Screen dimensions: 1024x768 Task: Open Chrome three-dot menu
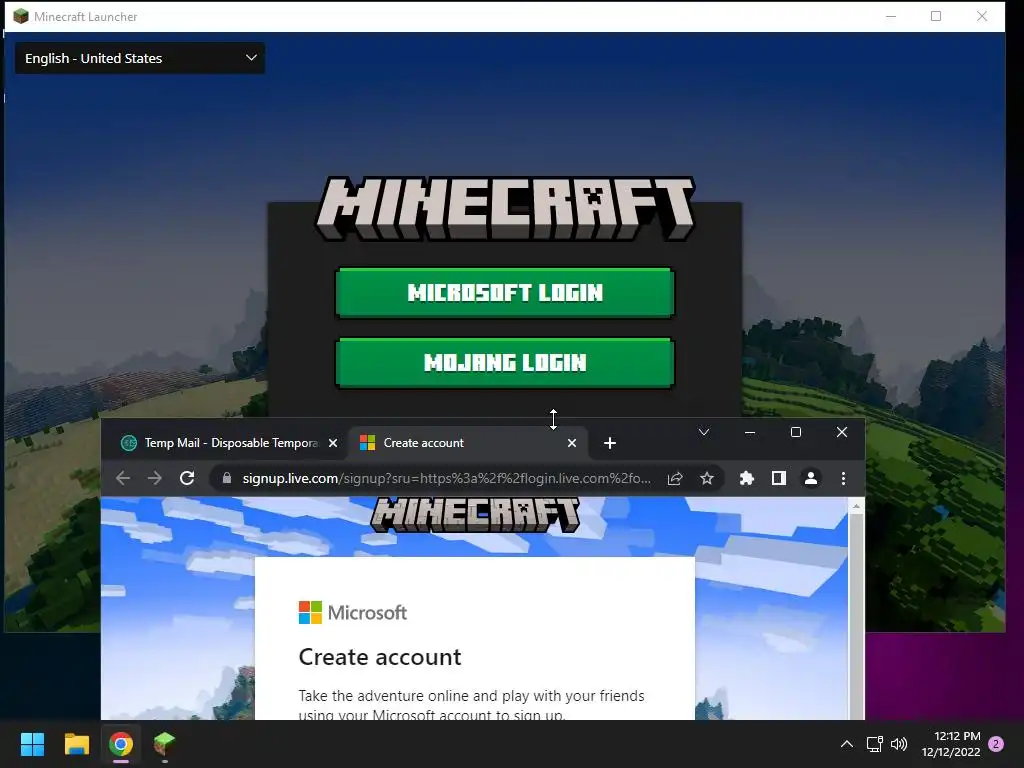click(843, 478)
